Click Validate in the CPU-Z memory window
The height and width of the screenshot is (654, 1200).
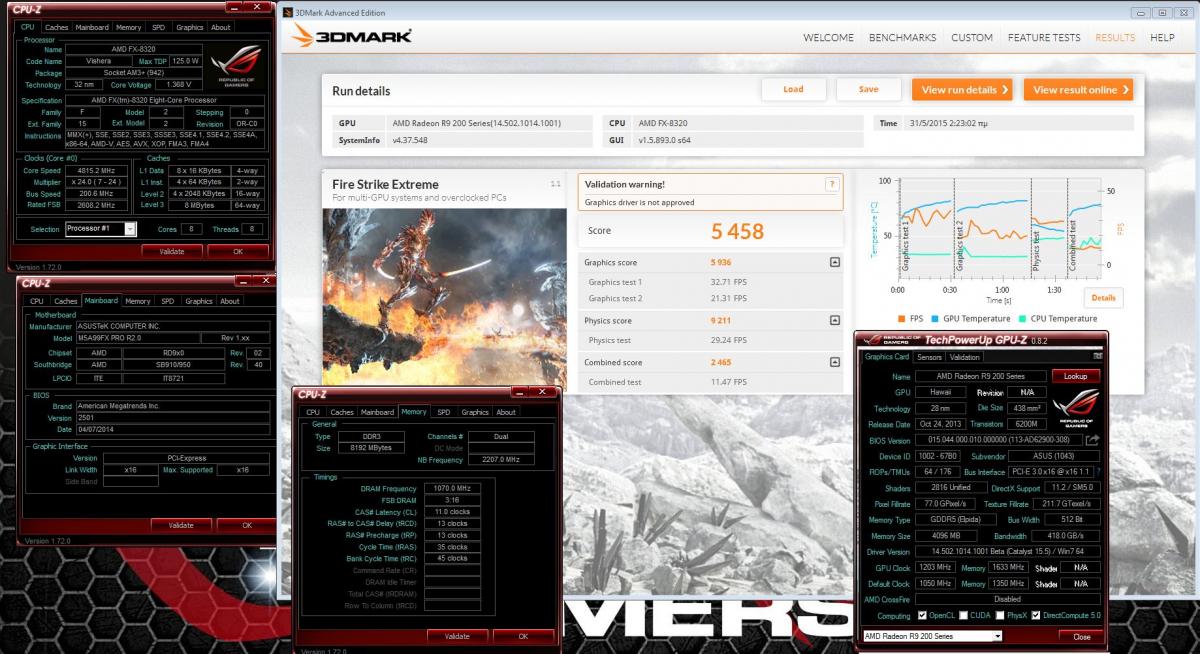click(x=457, y=636)
